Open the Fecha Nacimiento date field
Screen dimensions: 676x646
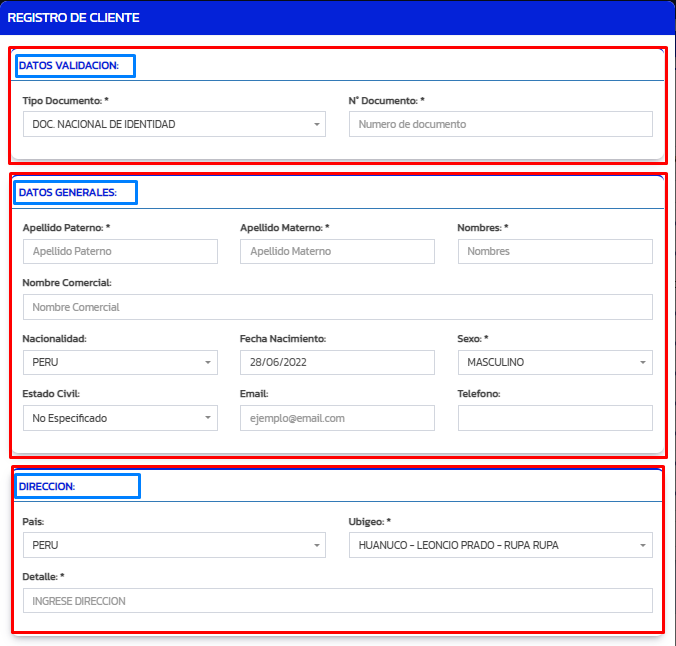[x=337, y=362]
